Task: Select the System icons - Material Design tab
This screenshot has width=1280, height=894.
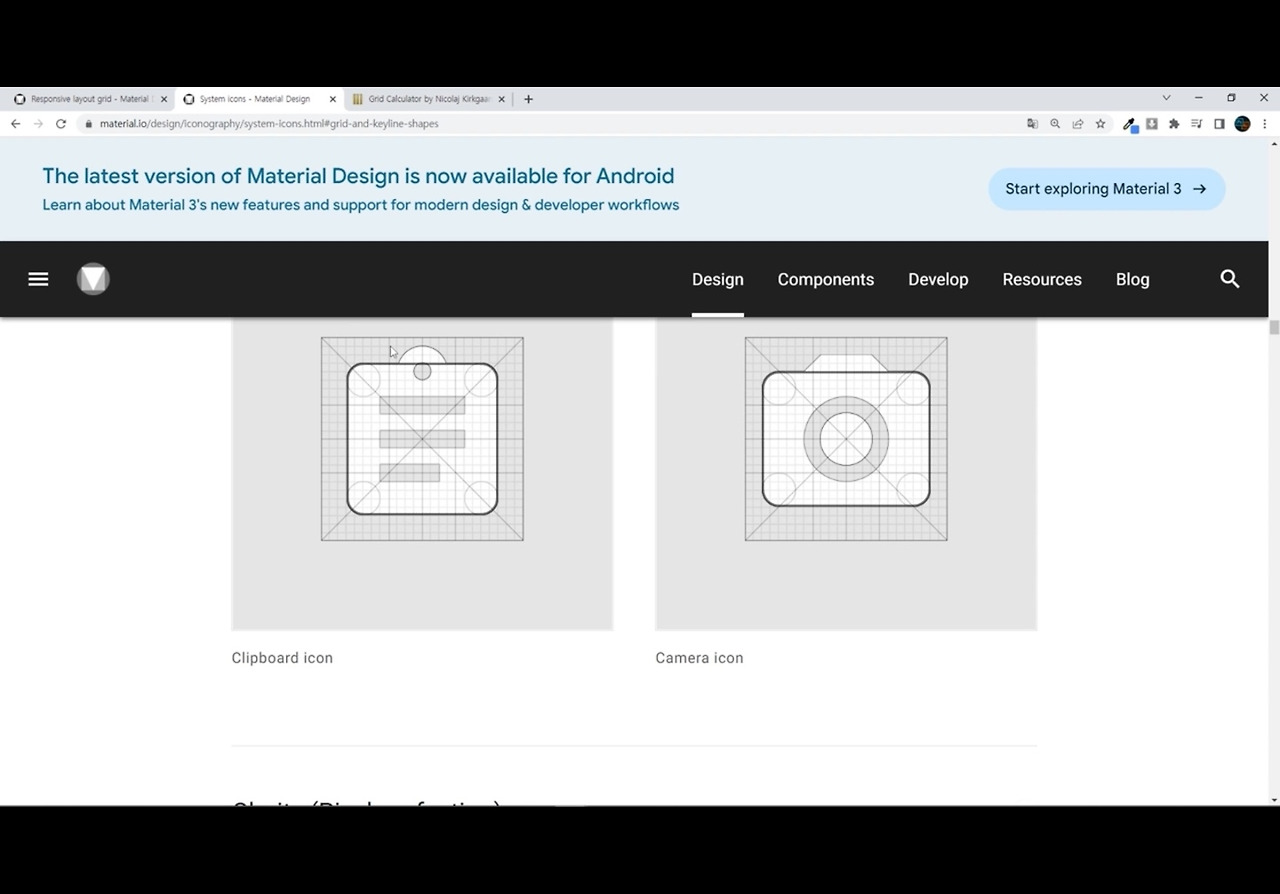Action: pos(258,99)
